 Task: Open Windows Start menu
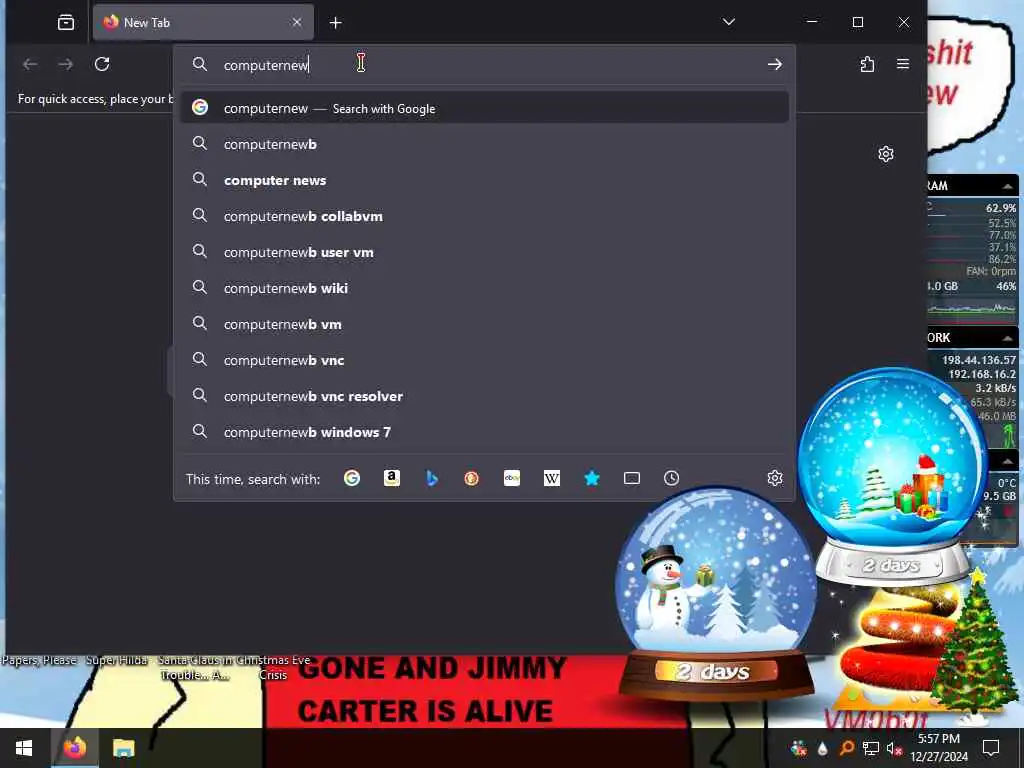tap(24, 748)
